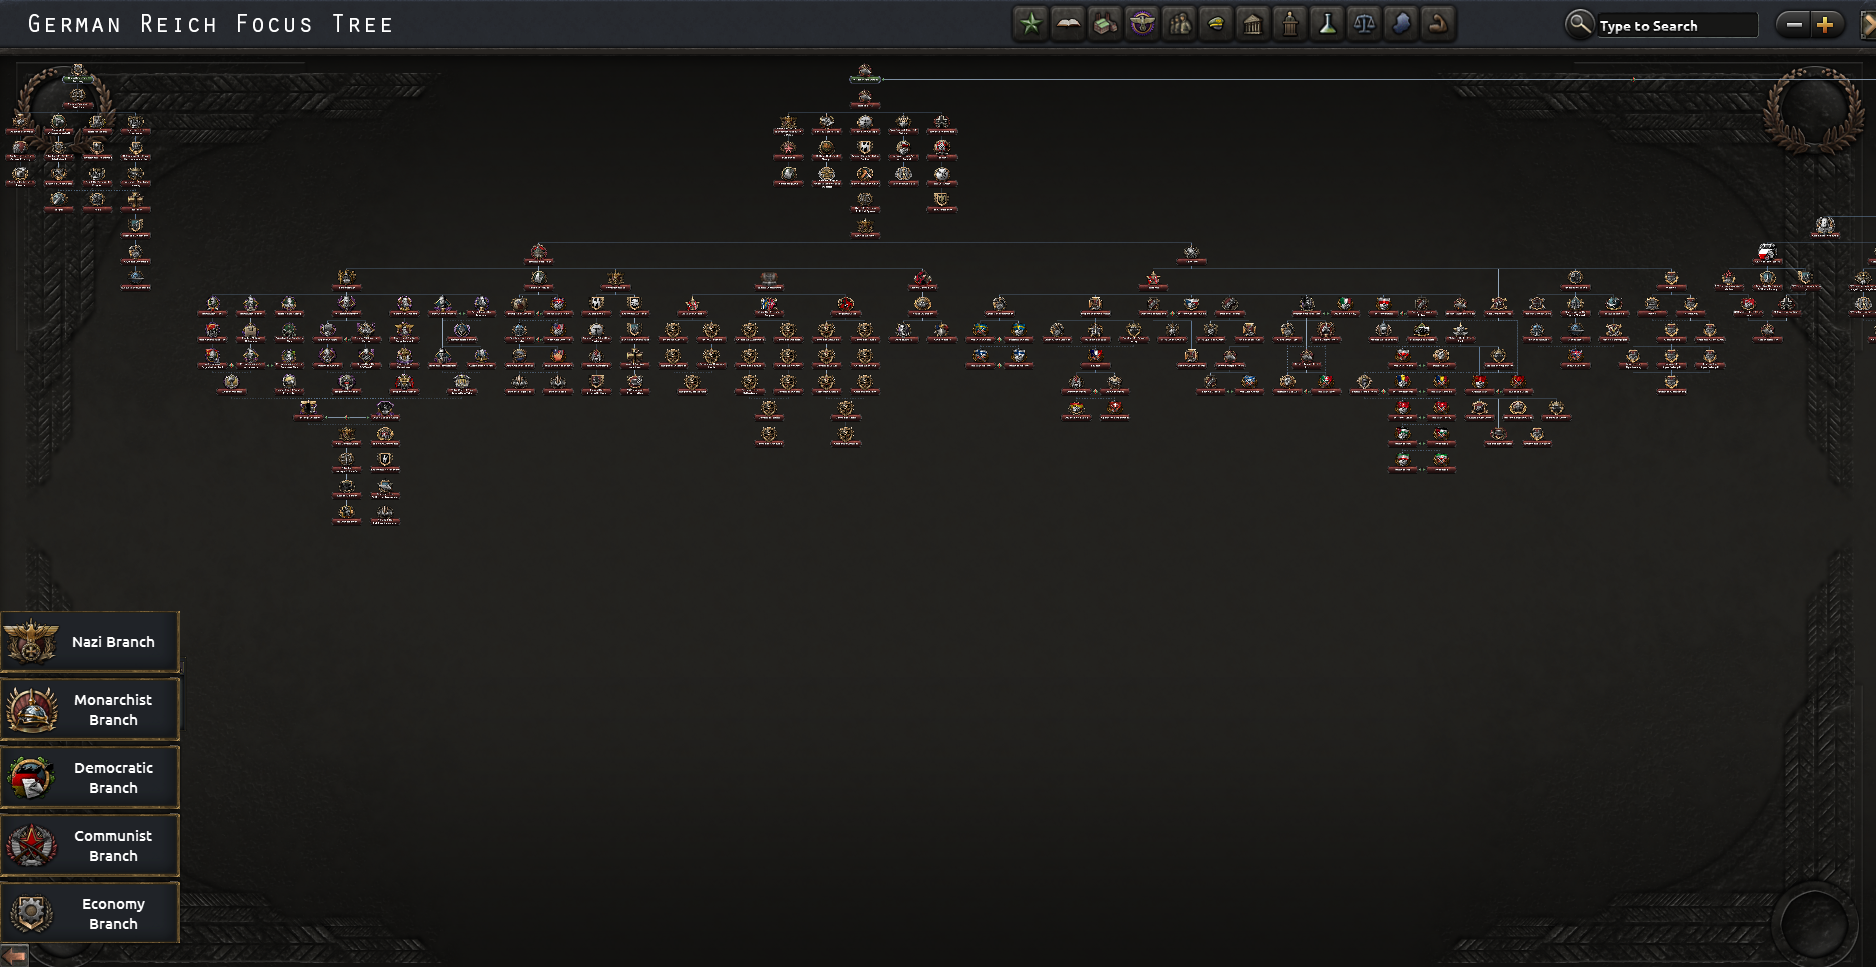1876x967 pixels.
Task: Toggle the purple eagle emblem filter icon
Action: pyautogui.click(x=1142, y=24)
